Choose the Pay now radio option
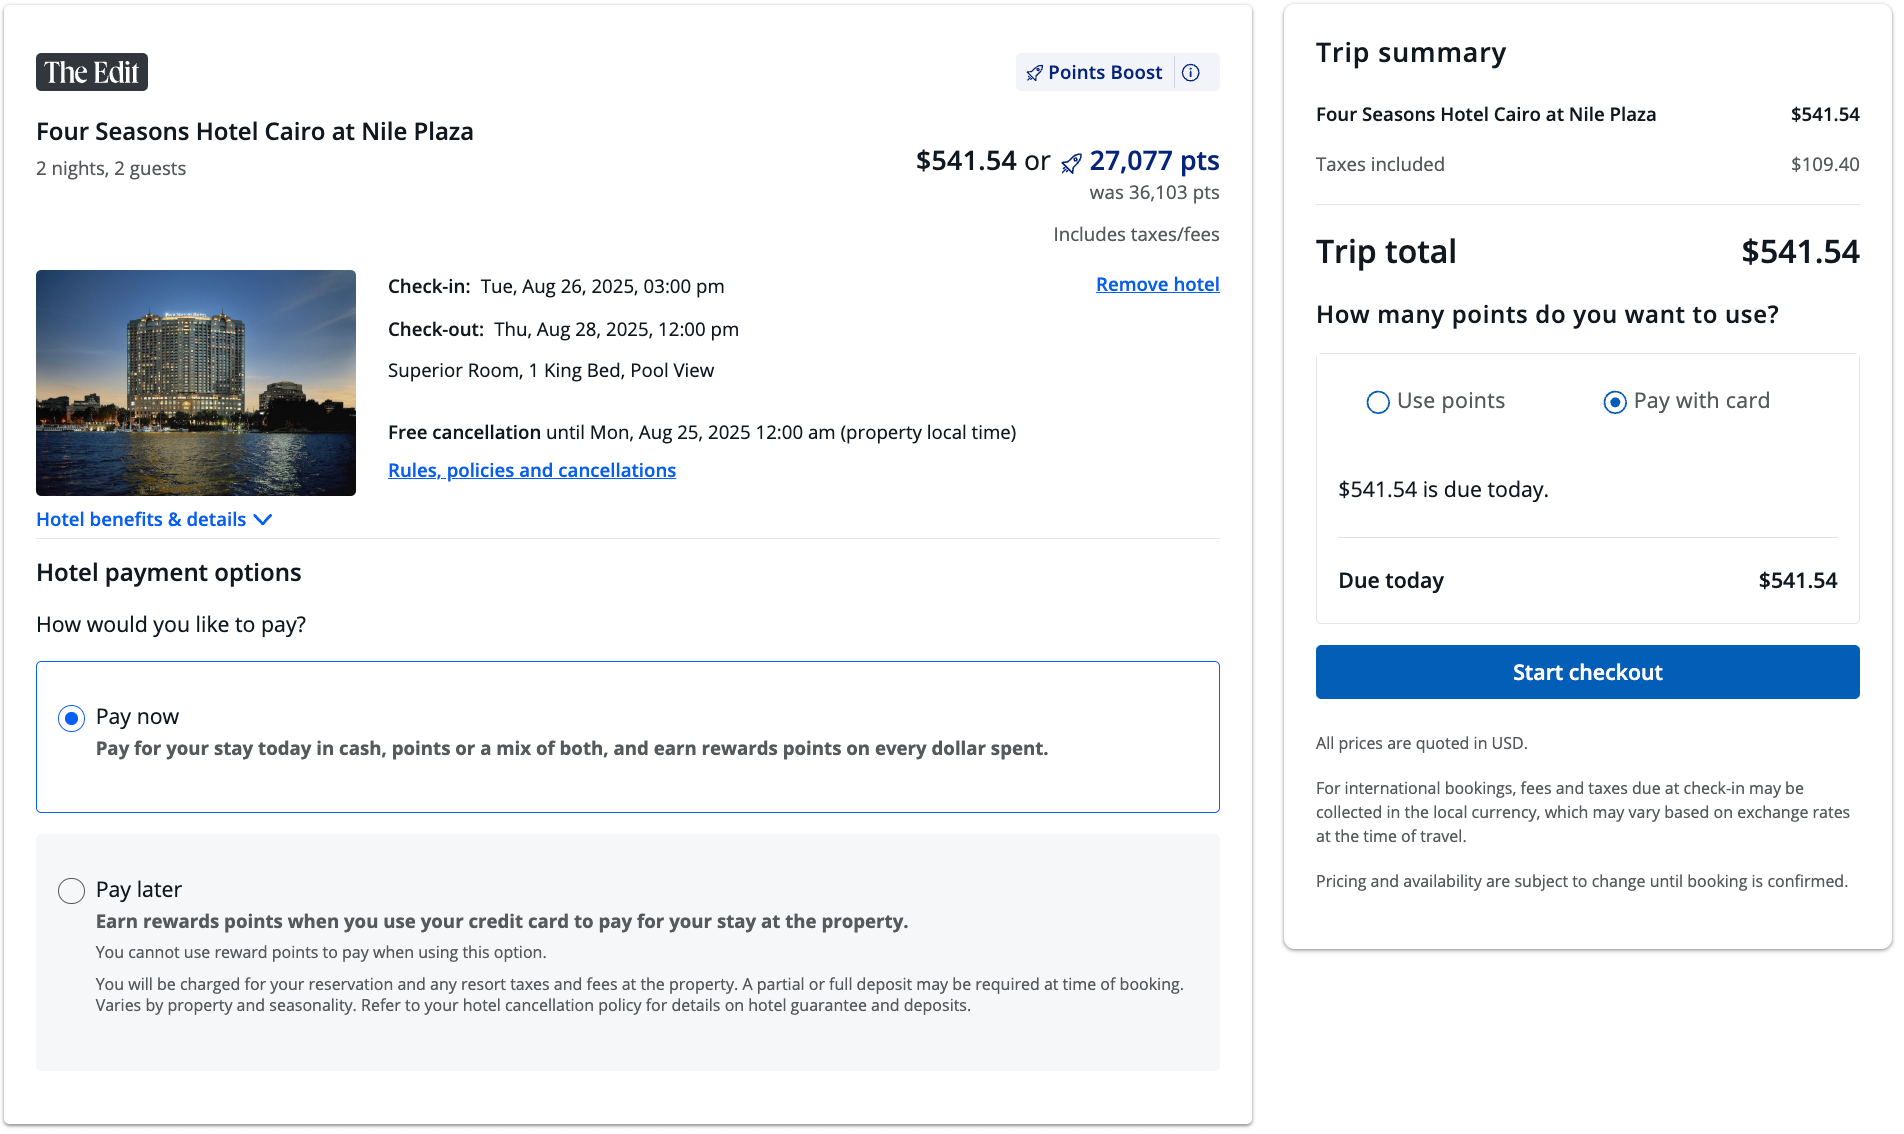1904x1134 pixels. [x=71, y=718]
